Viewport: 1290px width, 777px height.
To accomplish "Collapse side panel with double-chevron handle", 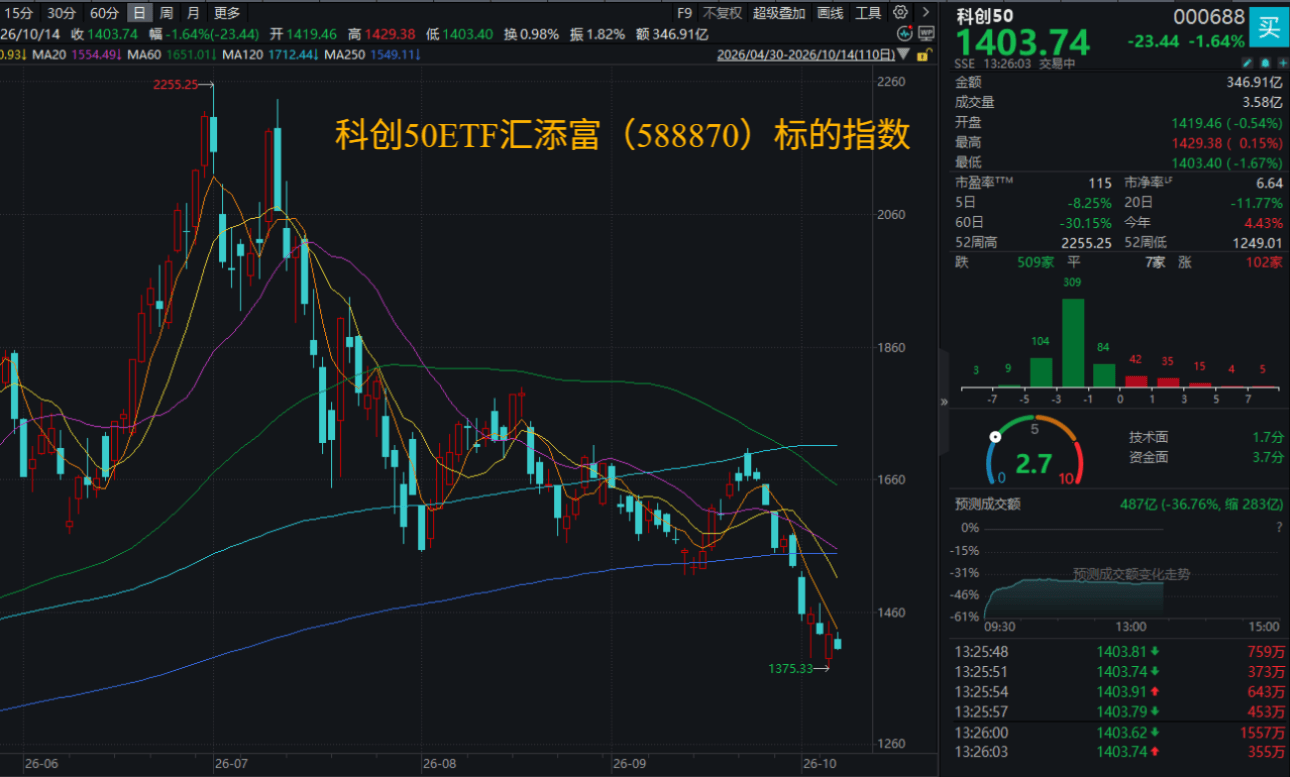I will 944,401.
